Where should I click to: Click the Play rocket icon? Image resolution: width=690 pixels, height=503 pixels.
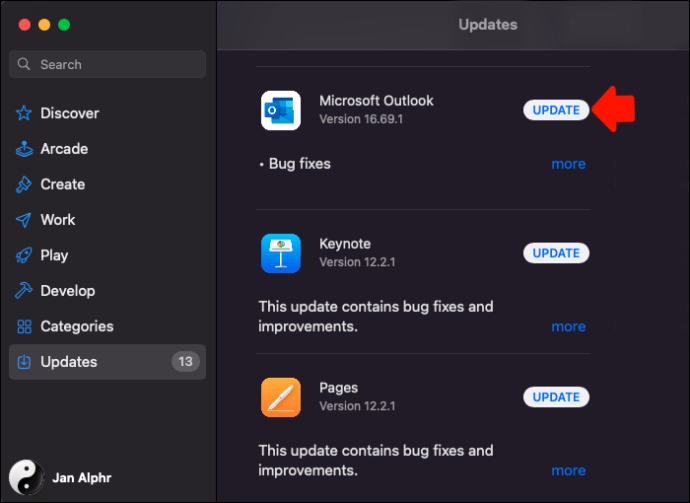coord(24,255)
